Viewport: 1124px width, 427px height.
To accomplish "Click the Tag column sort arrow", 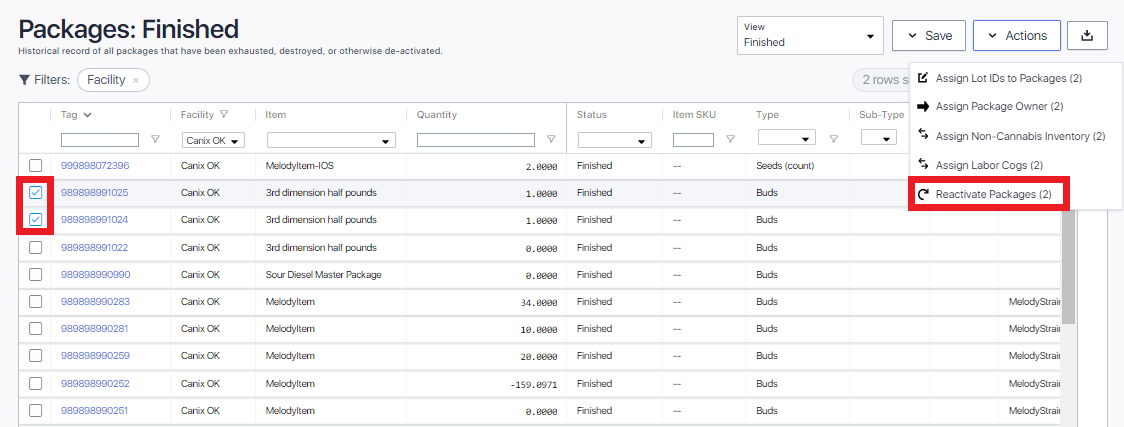I will 88,115.
